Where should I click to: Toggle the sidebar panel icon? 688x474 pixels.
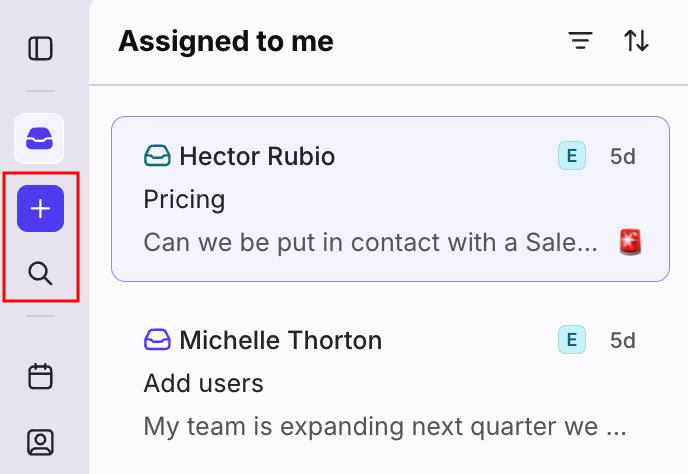40,48
